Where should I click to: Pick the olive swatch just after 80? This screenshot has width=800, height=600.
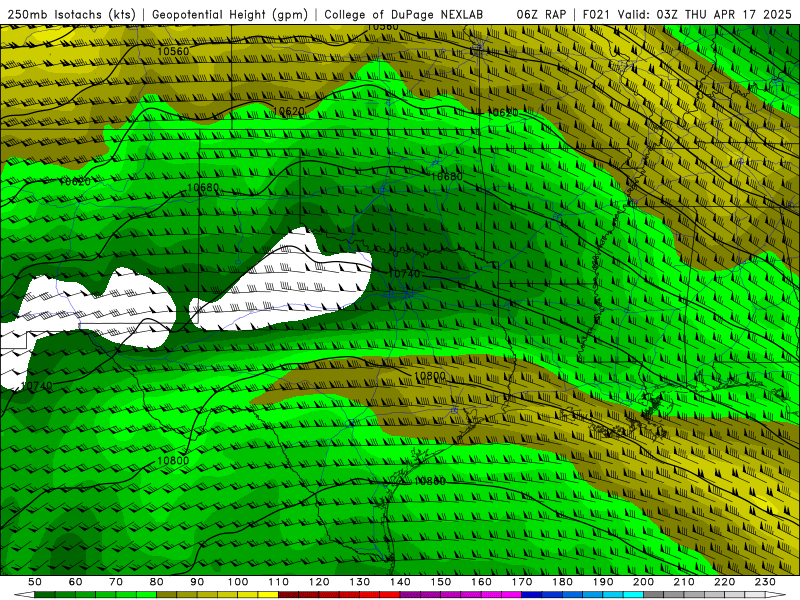(166, 595)
